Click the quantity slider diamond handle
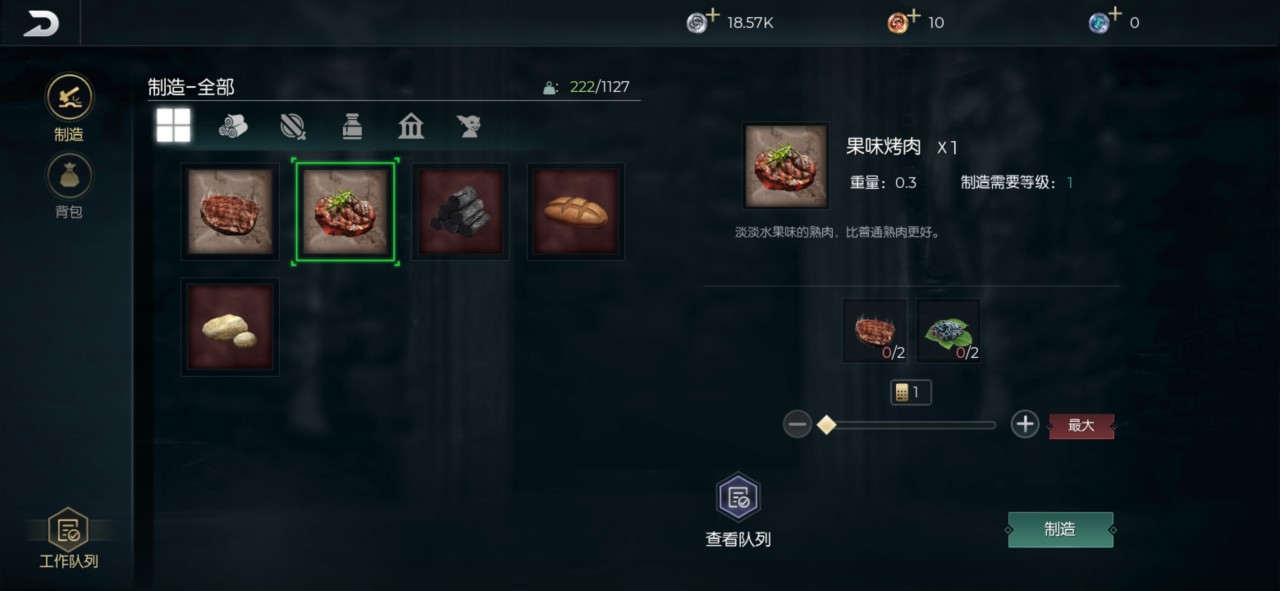1280x591 pixels. pos(826,424)
